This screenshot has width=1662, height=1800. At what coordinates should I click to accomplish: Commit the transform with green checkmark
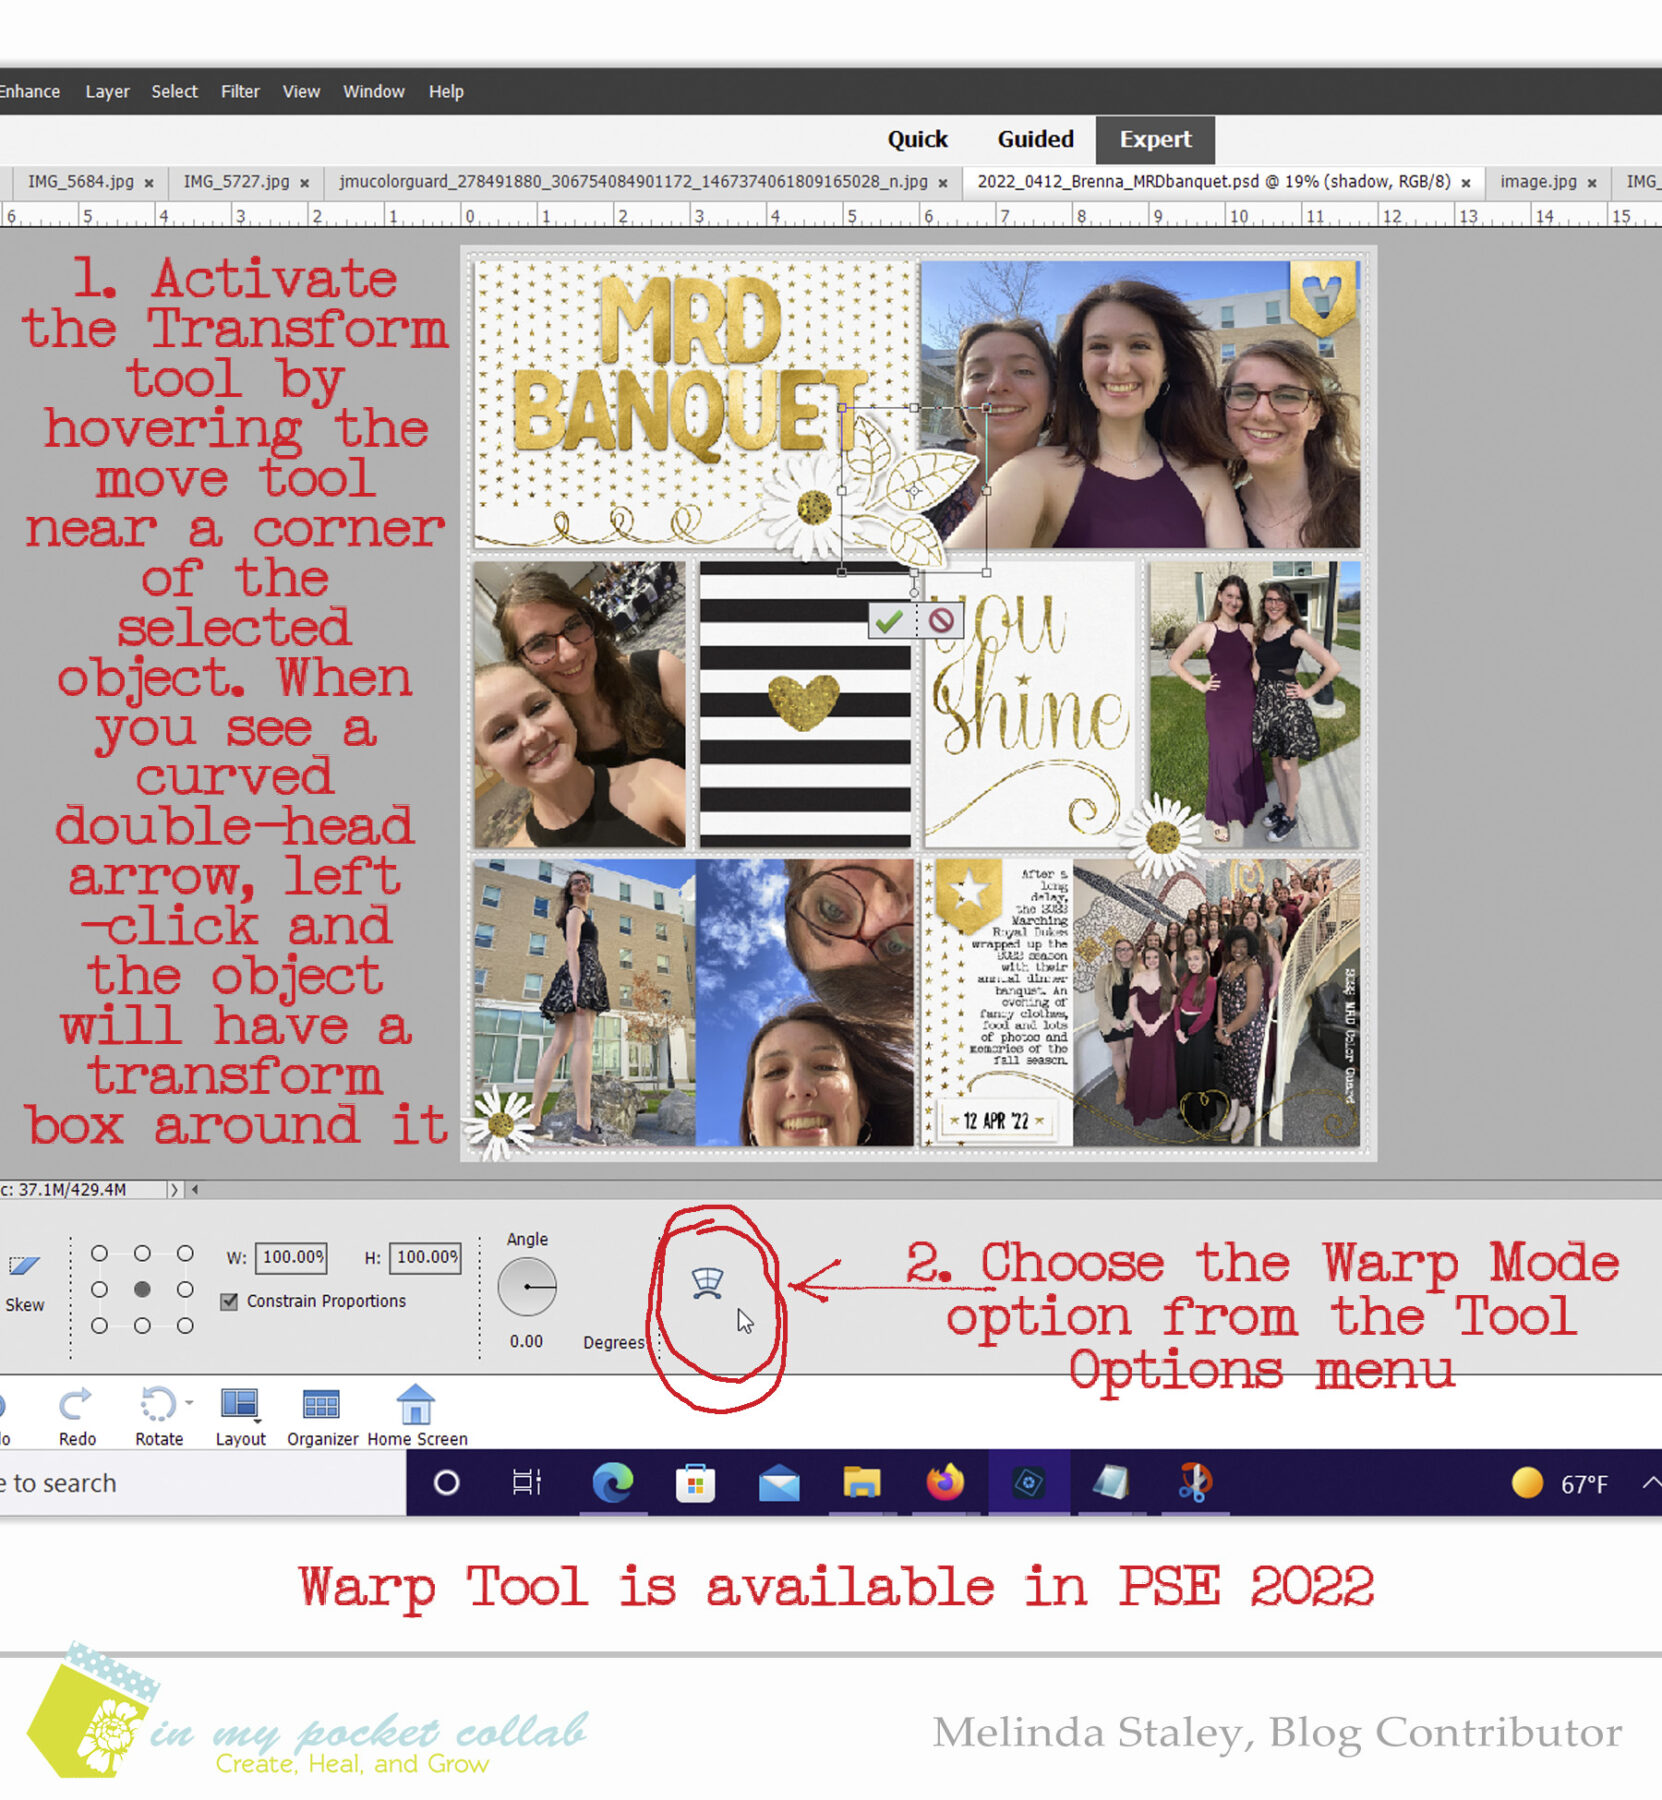(889, 621)
